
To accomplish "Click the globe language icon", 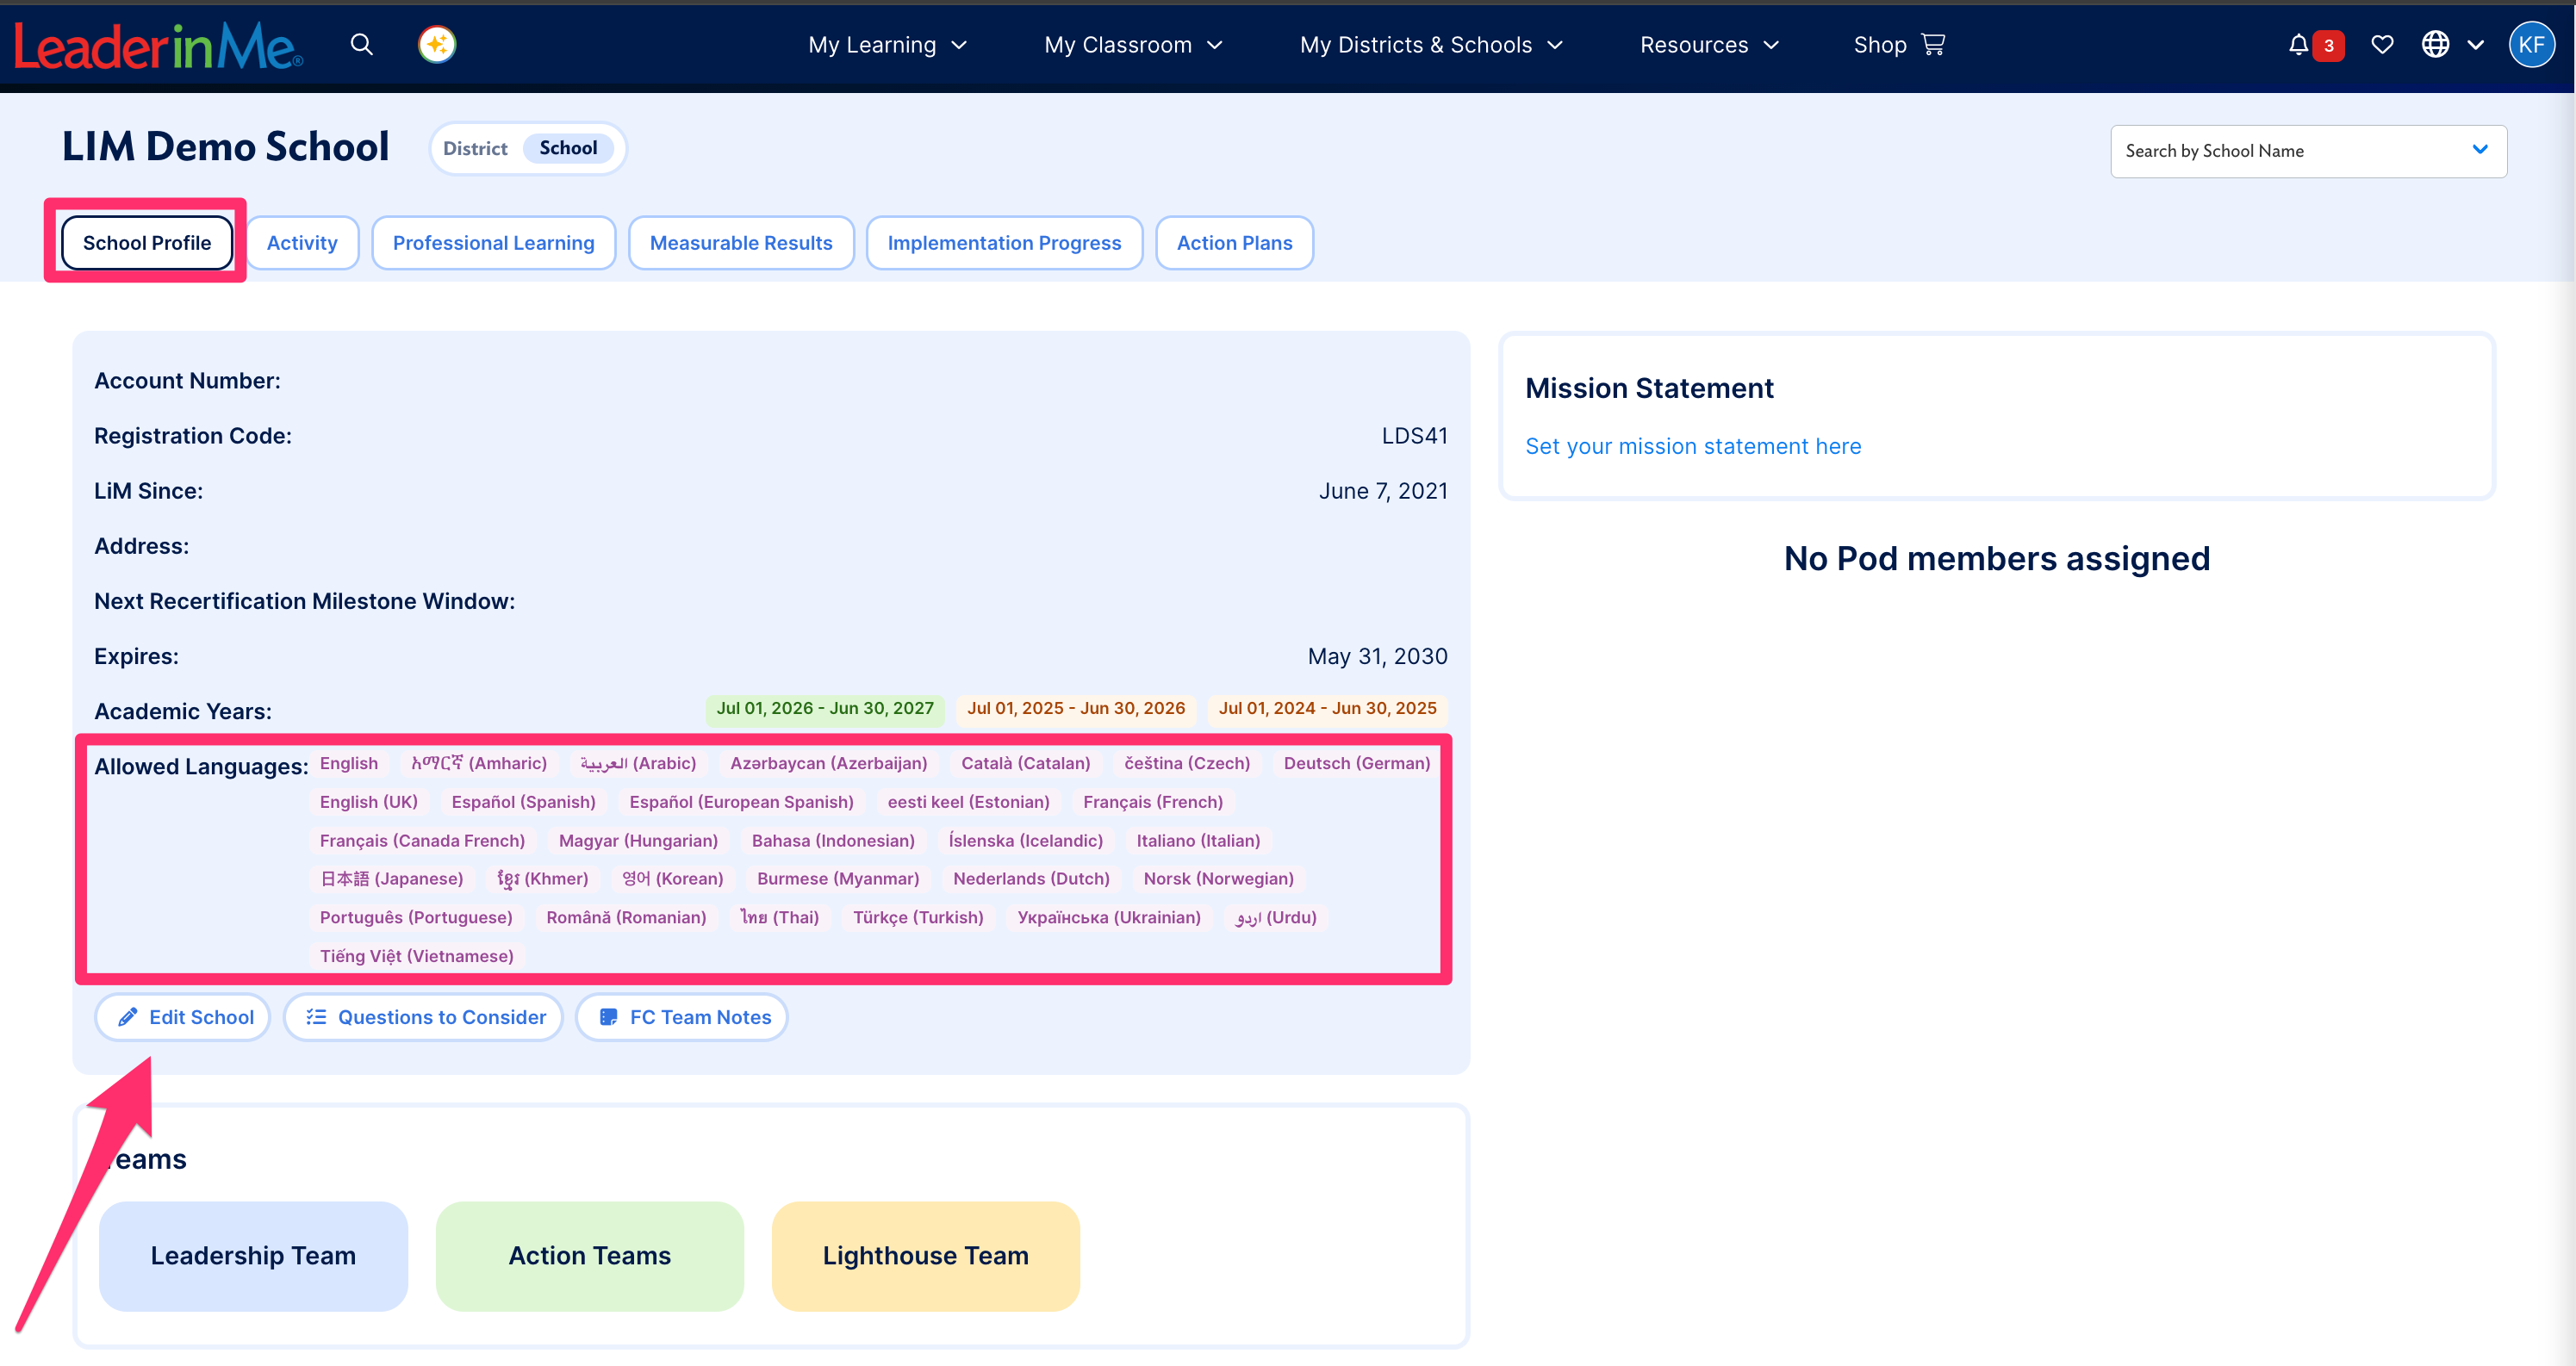I will (x=2435, y=45).
